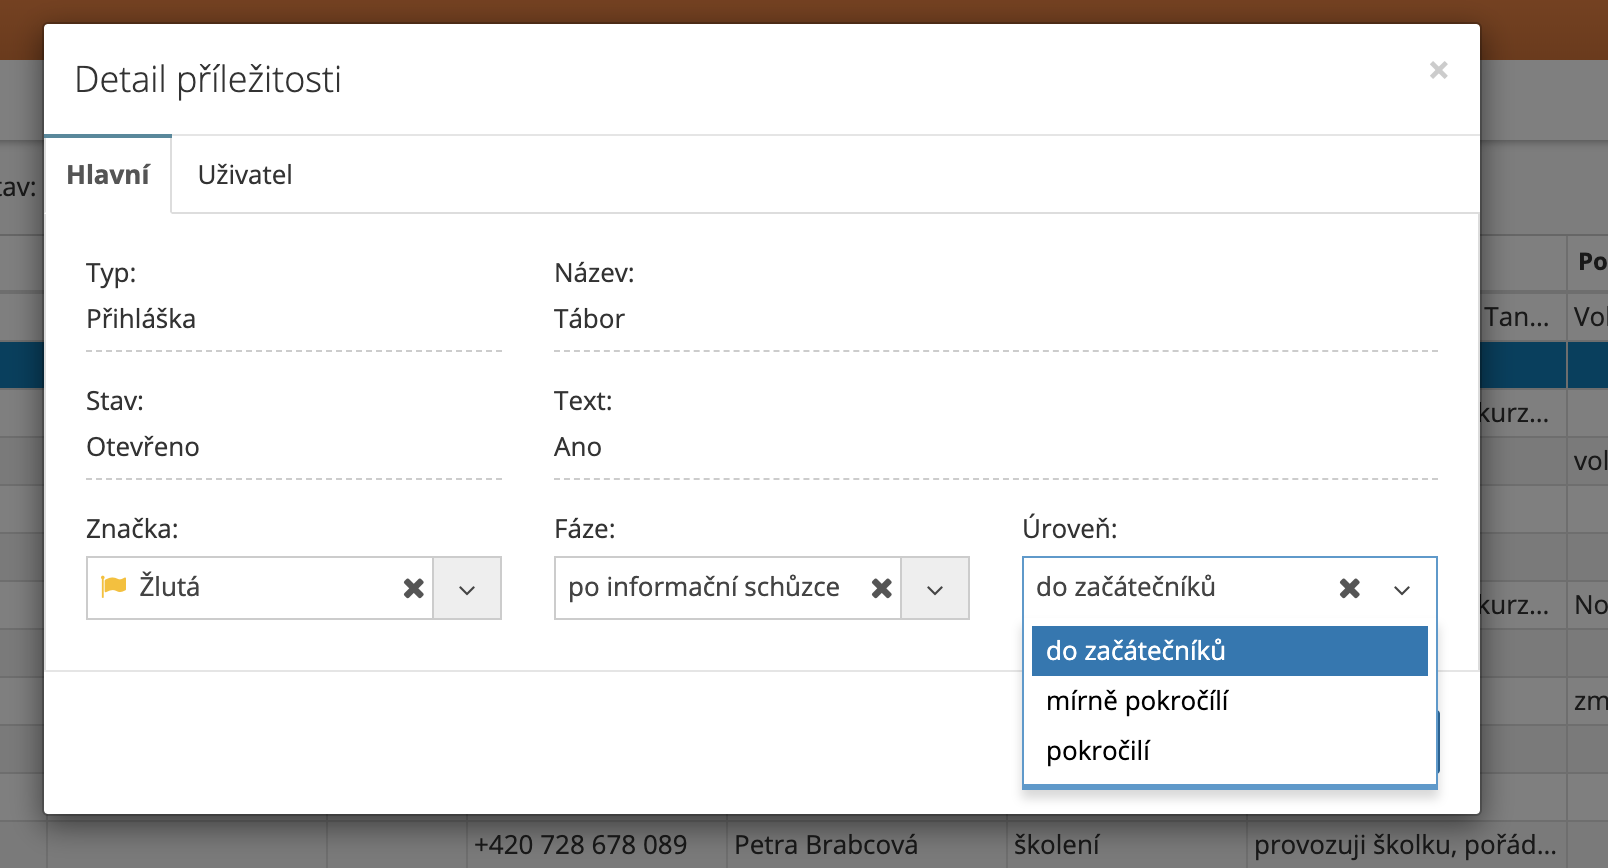The image size is (1608, 868).
Task: Pick pokročilí from the Úroveň list
Action: point(1229,751)
